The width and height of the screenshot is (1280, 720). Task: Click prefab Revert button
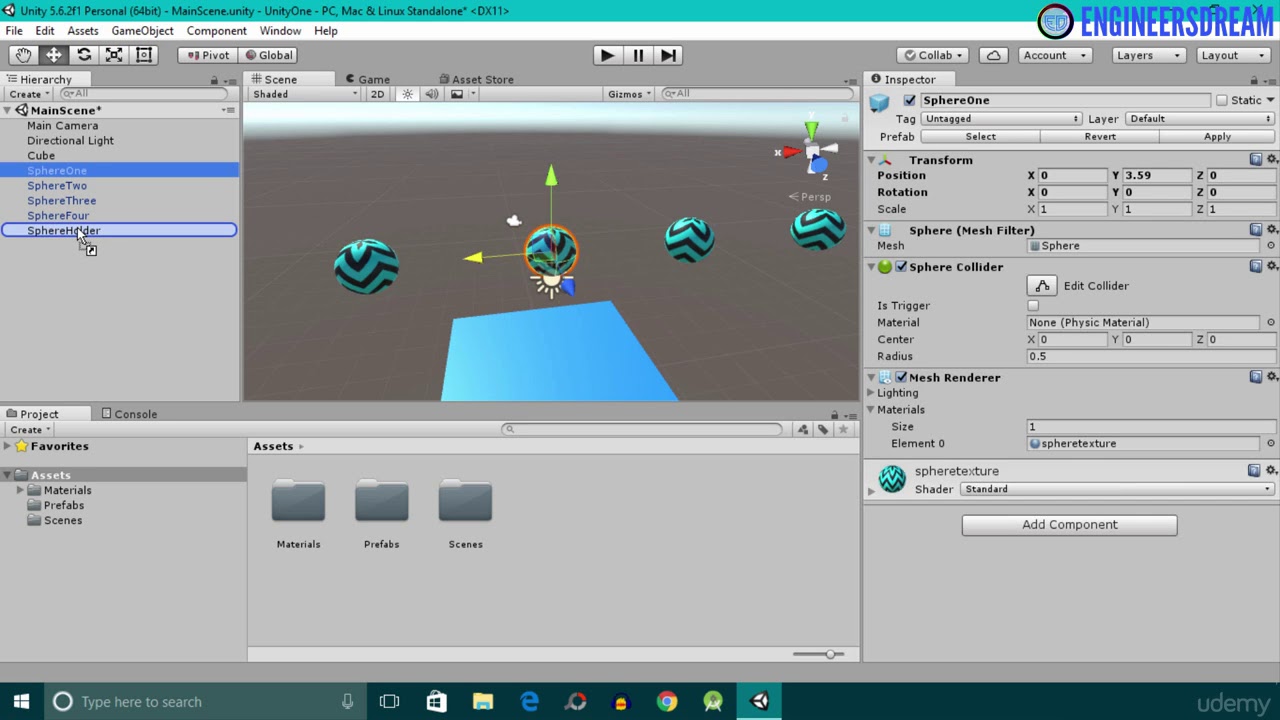[x=1100, y=137]
